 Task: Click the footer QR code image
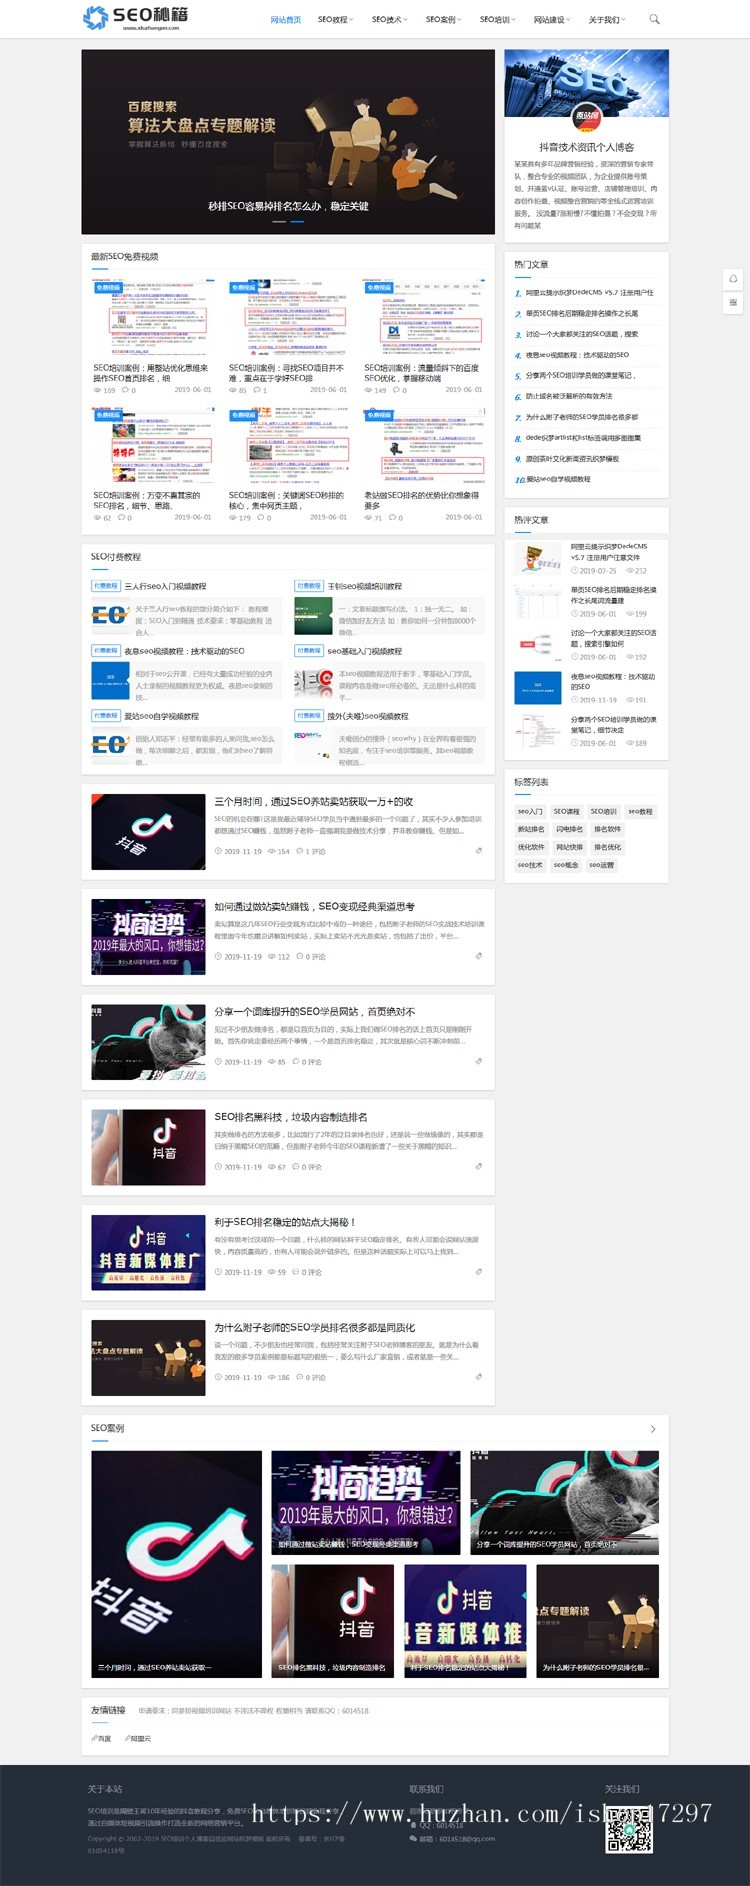629,1829
